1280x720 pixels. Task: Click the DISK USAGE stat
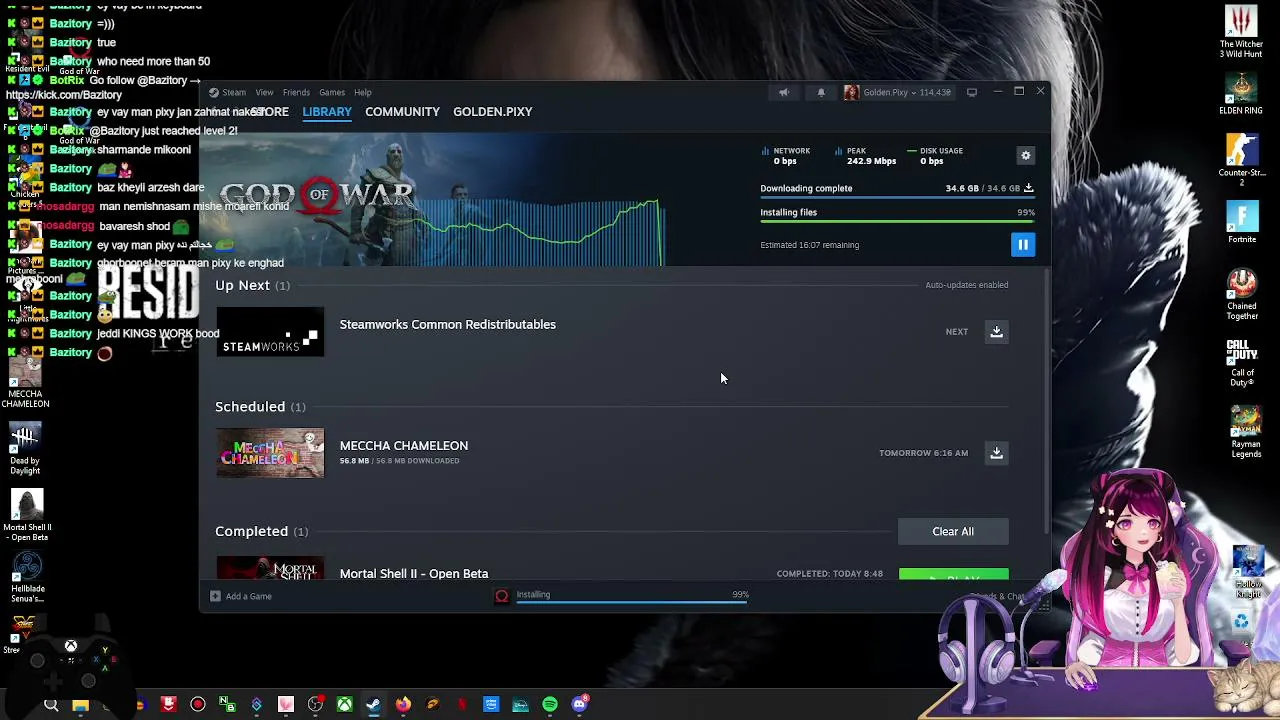click(936, 155)
